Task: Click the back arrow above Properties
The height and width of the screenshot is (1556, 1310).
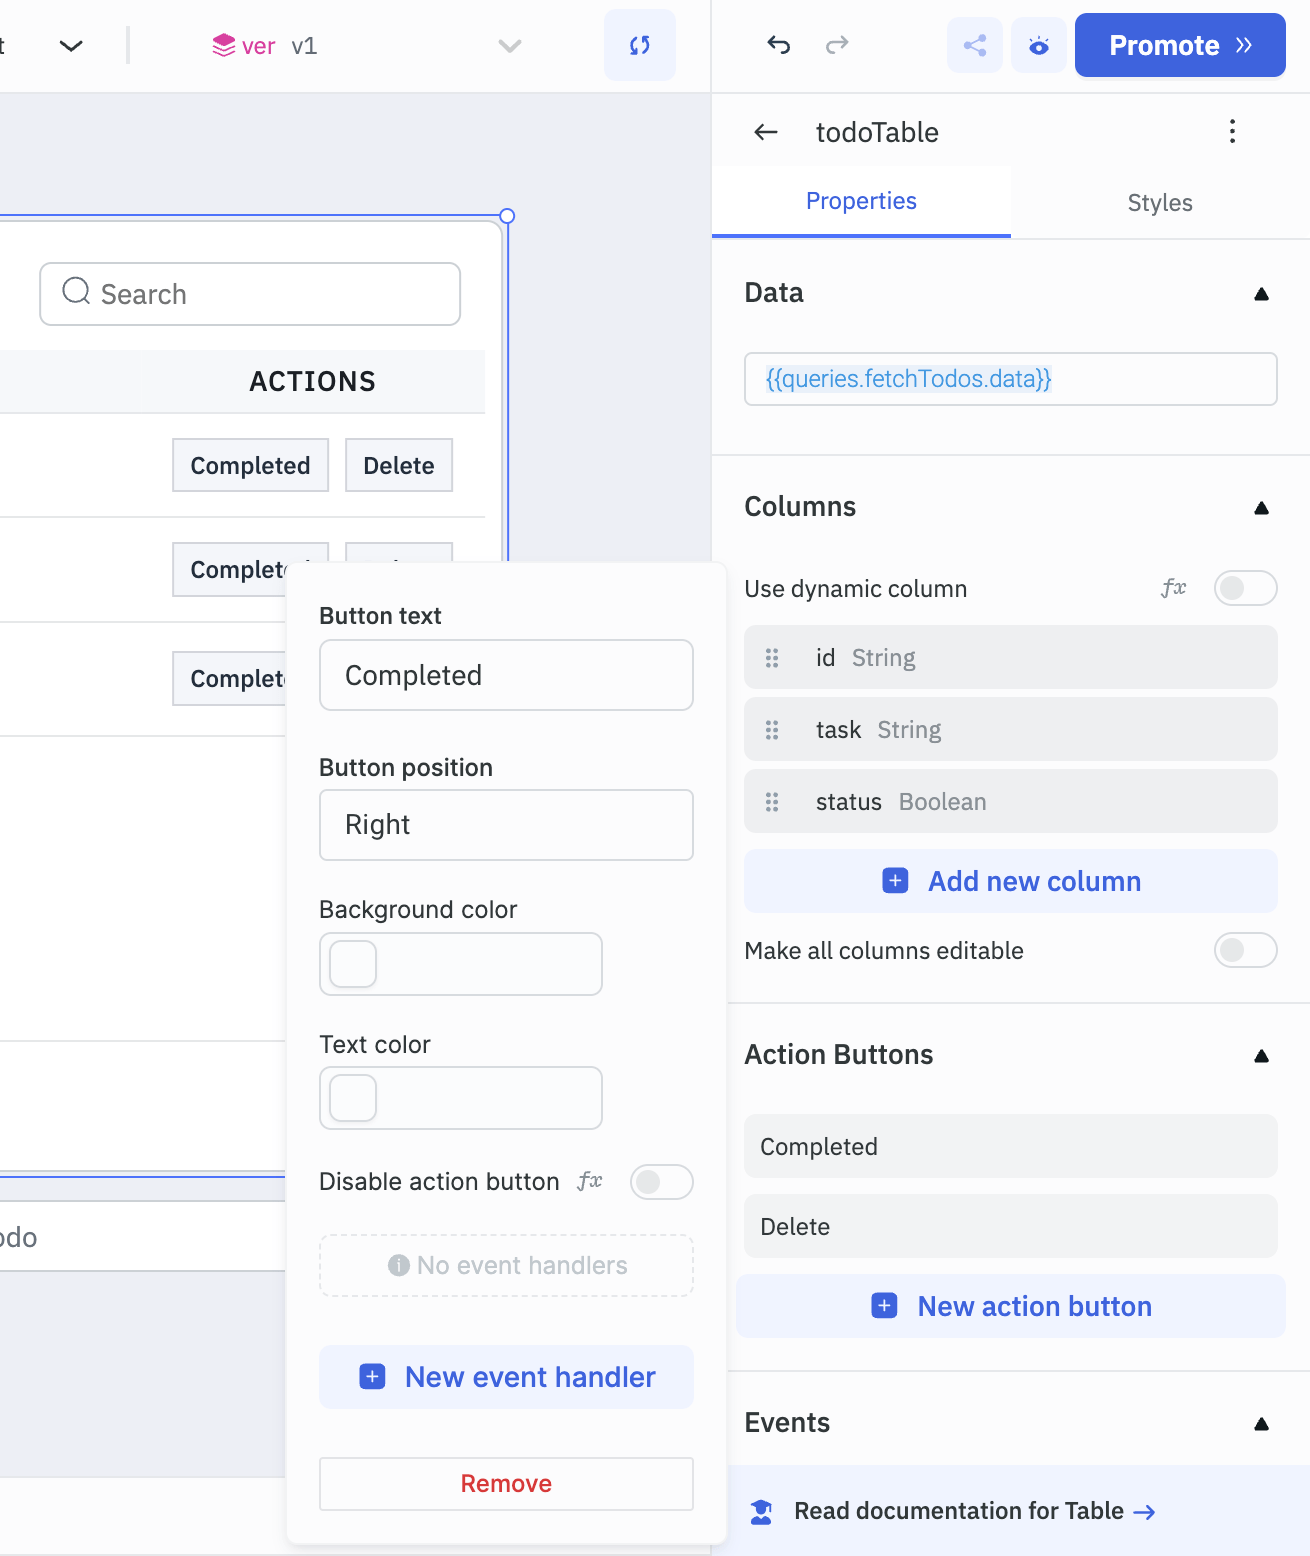Action: point(765,132)
